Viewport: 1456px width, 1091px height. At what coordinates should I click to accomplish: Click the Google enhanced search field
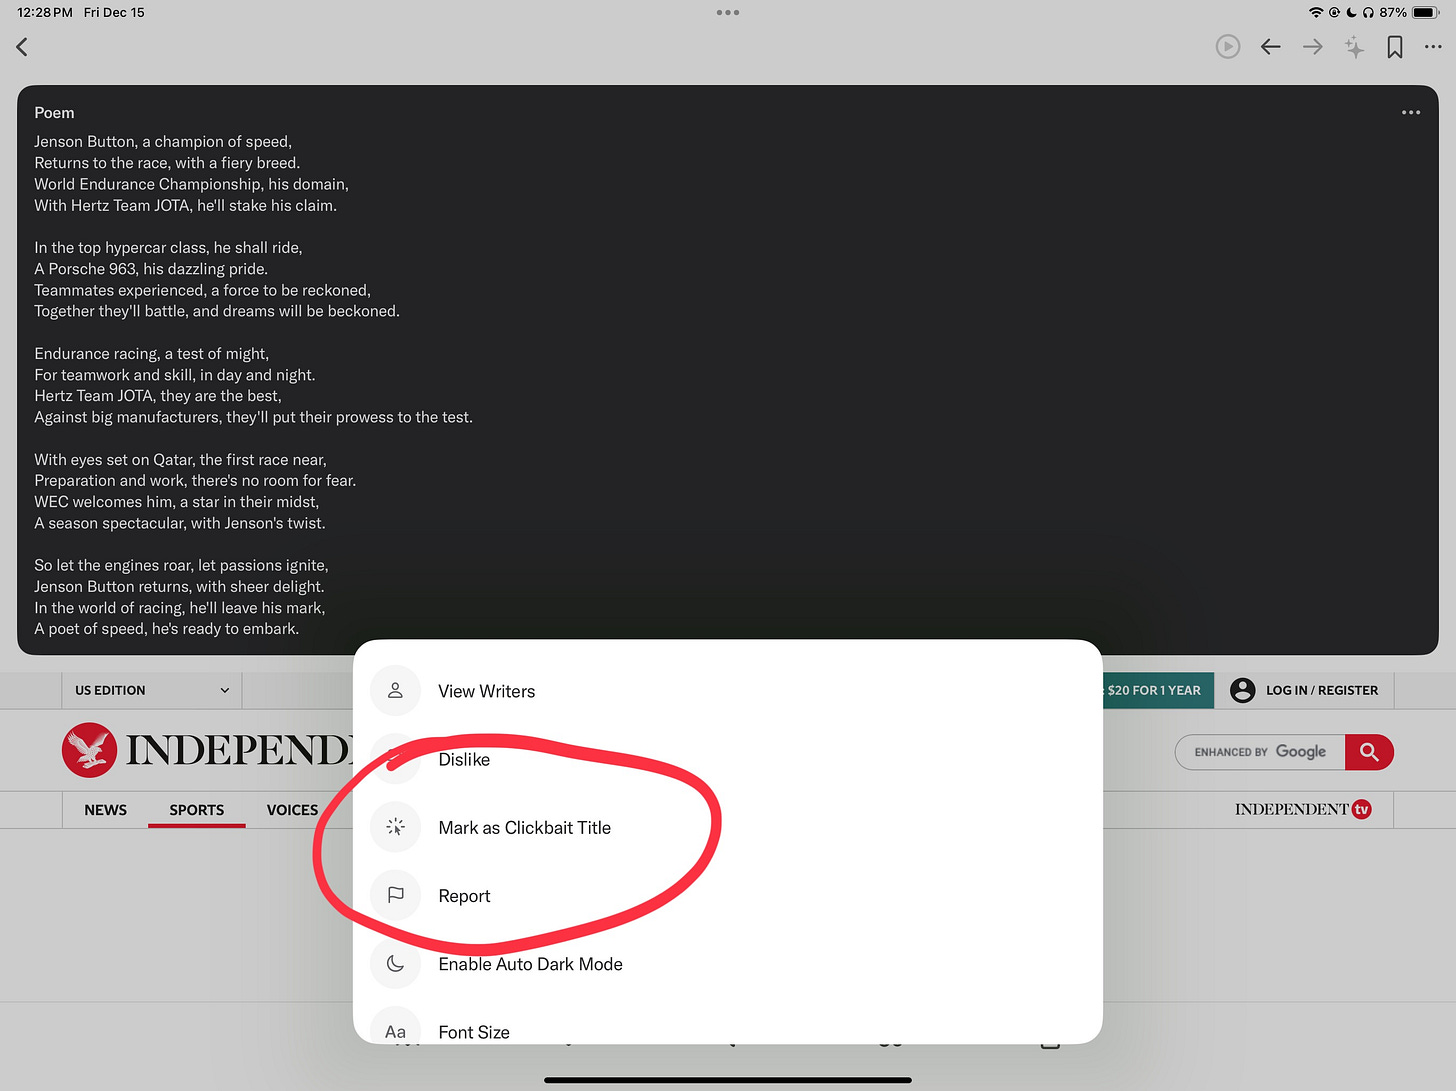(x=1260, y=752)
